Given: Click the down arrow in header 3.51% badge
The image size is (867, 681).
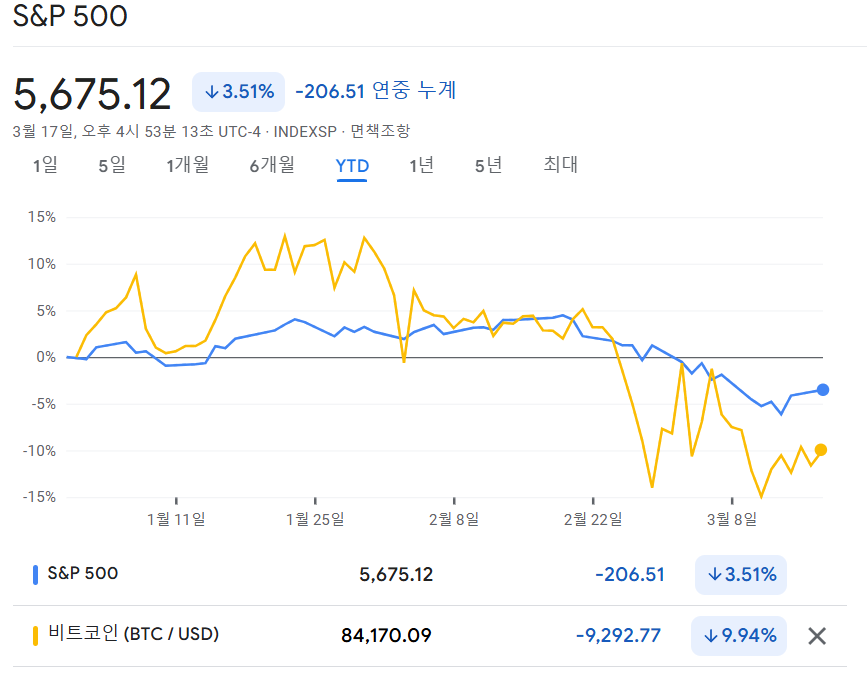Looking at the screenshot, I should click(x=212, y=92).
